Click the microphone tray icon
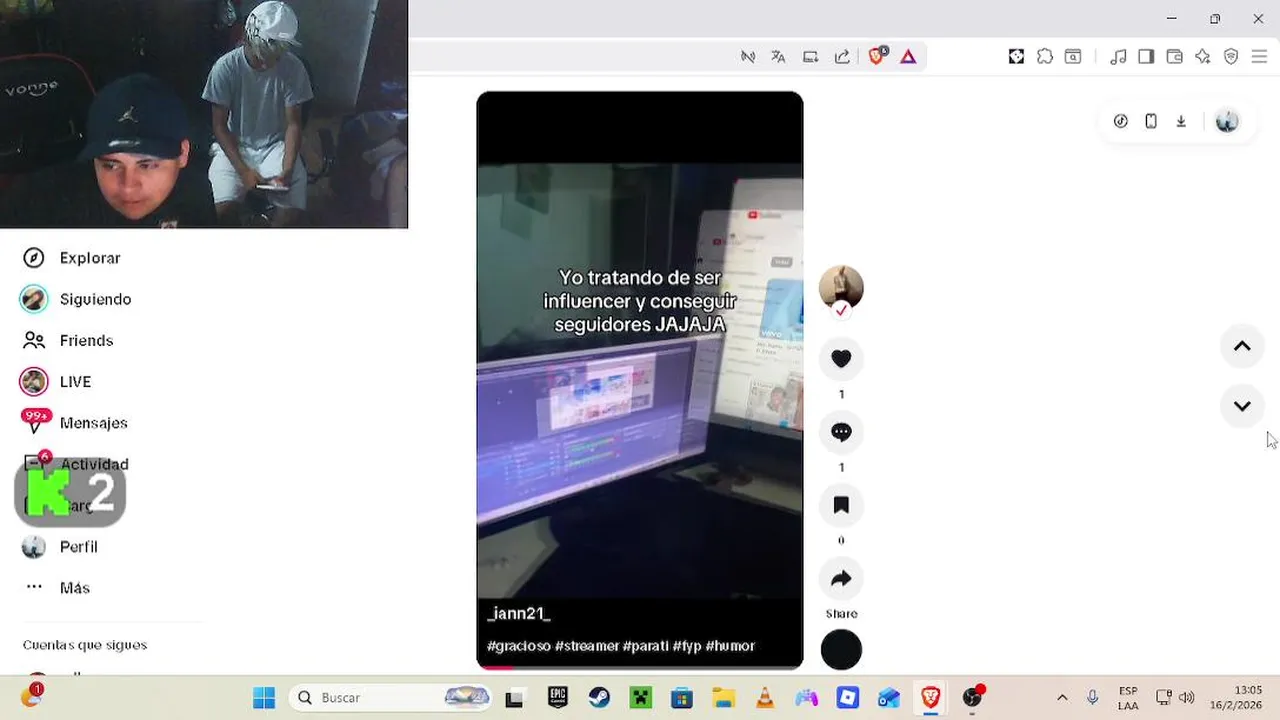Viewport: 1280px width, 720px height. [1092, 698]
